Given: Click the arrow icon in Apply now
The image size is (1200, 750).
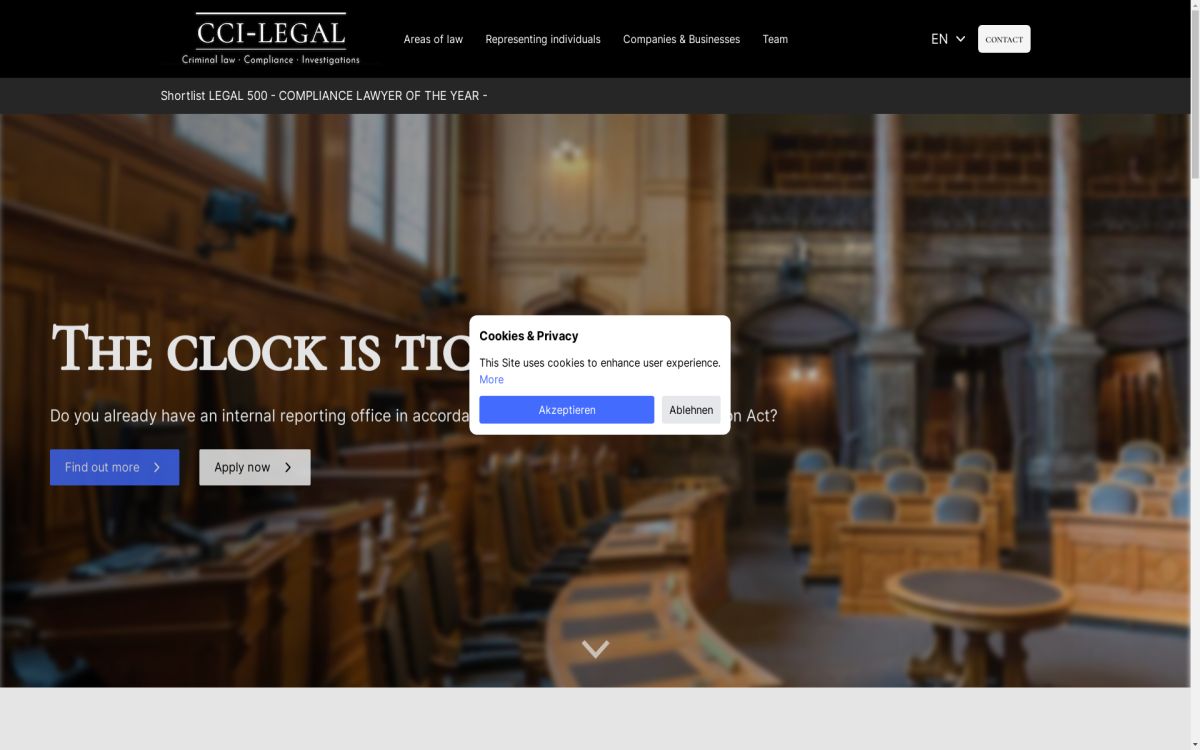Looking at the screenshot, I should pos(288,467).
